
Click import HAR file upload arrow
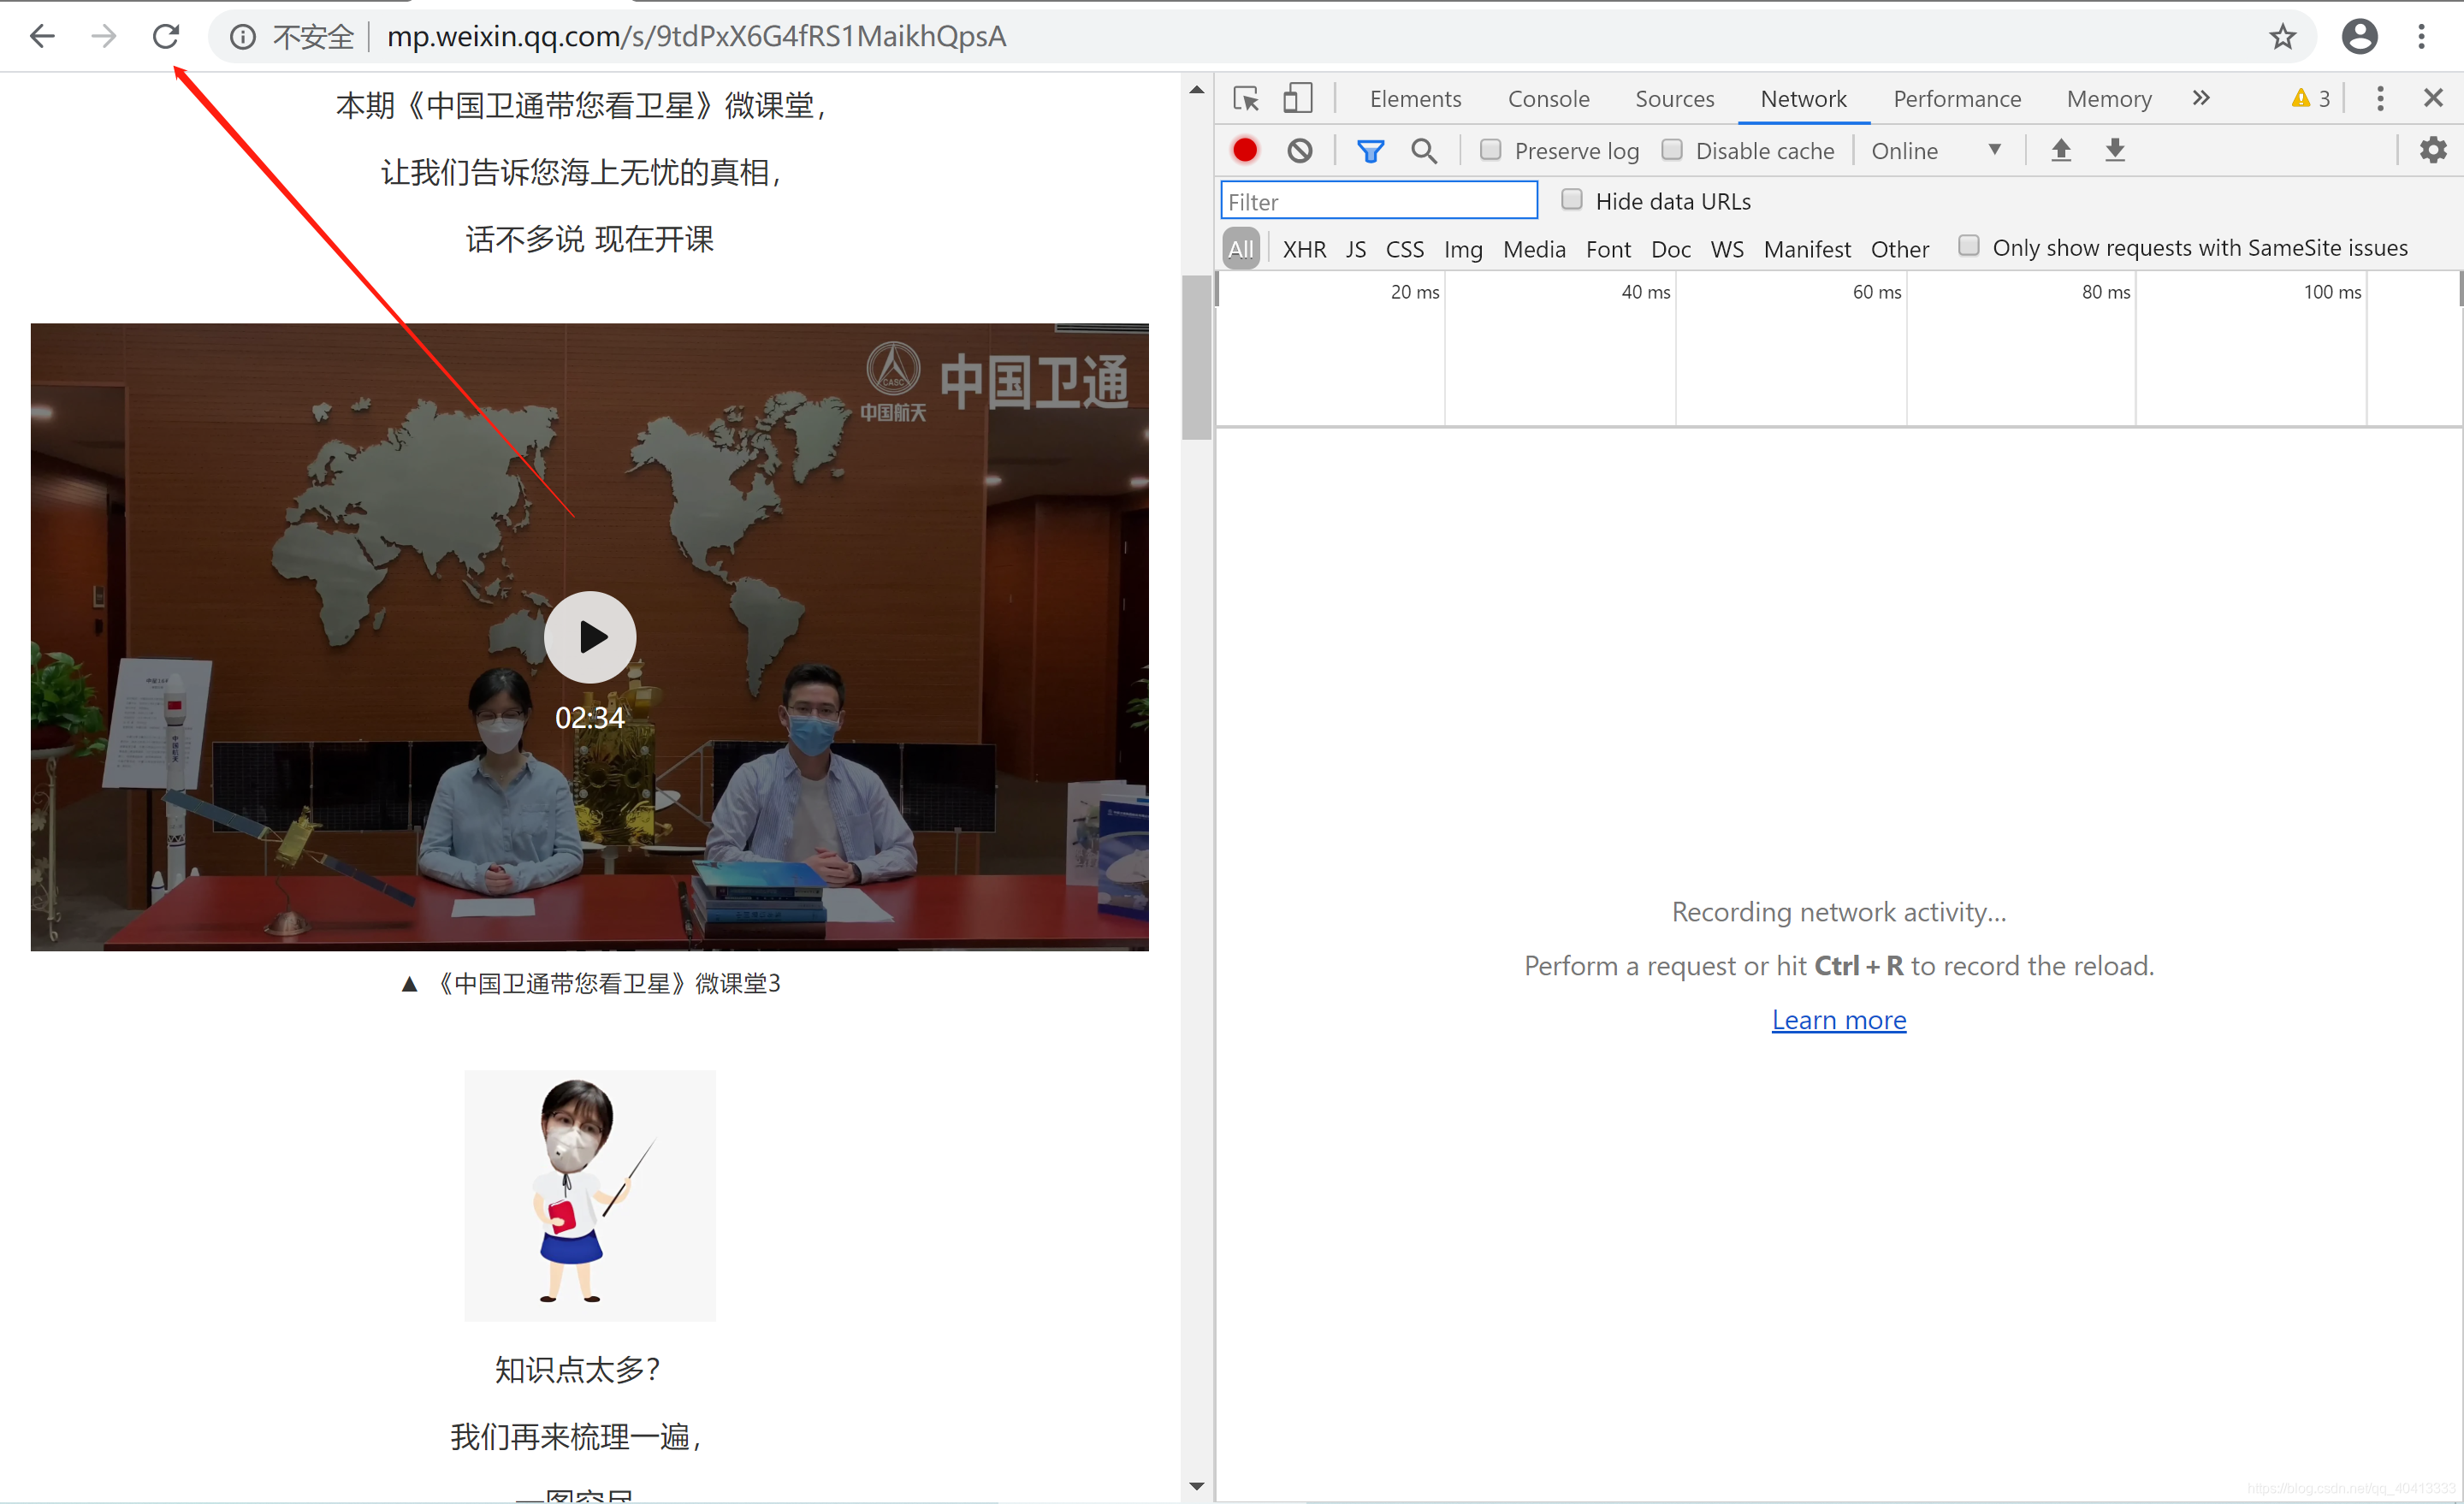[2061, 150]
